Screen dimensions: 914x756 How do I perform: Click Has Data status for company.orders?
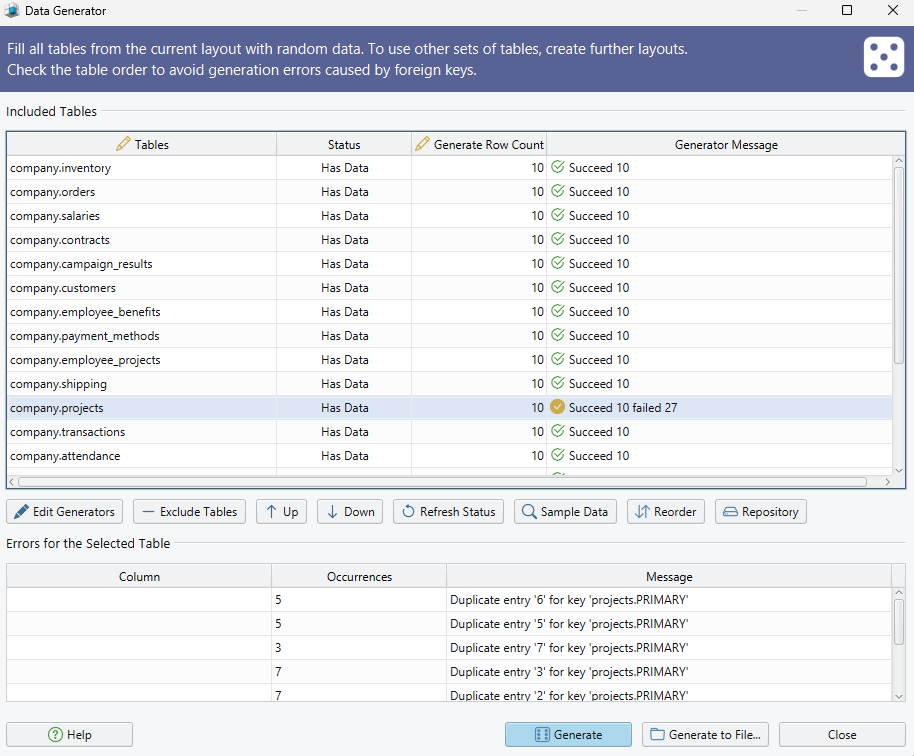click(x=344, y=192)
